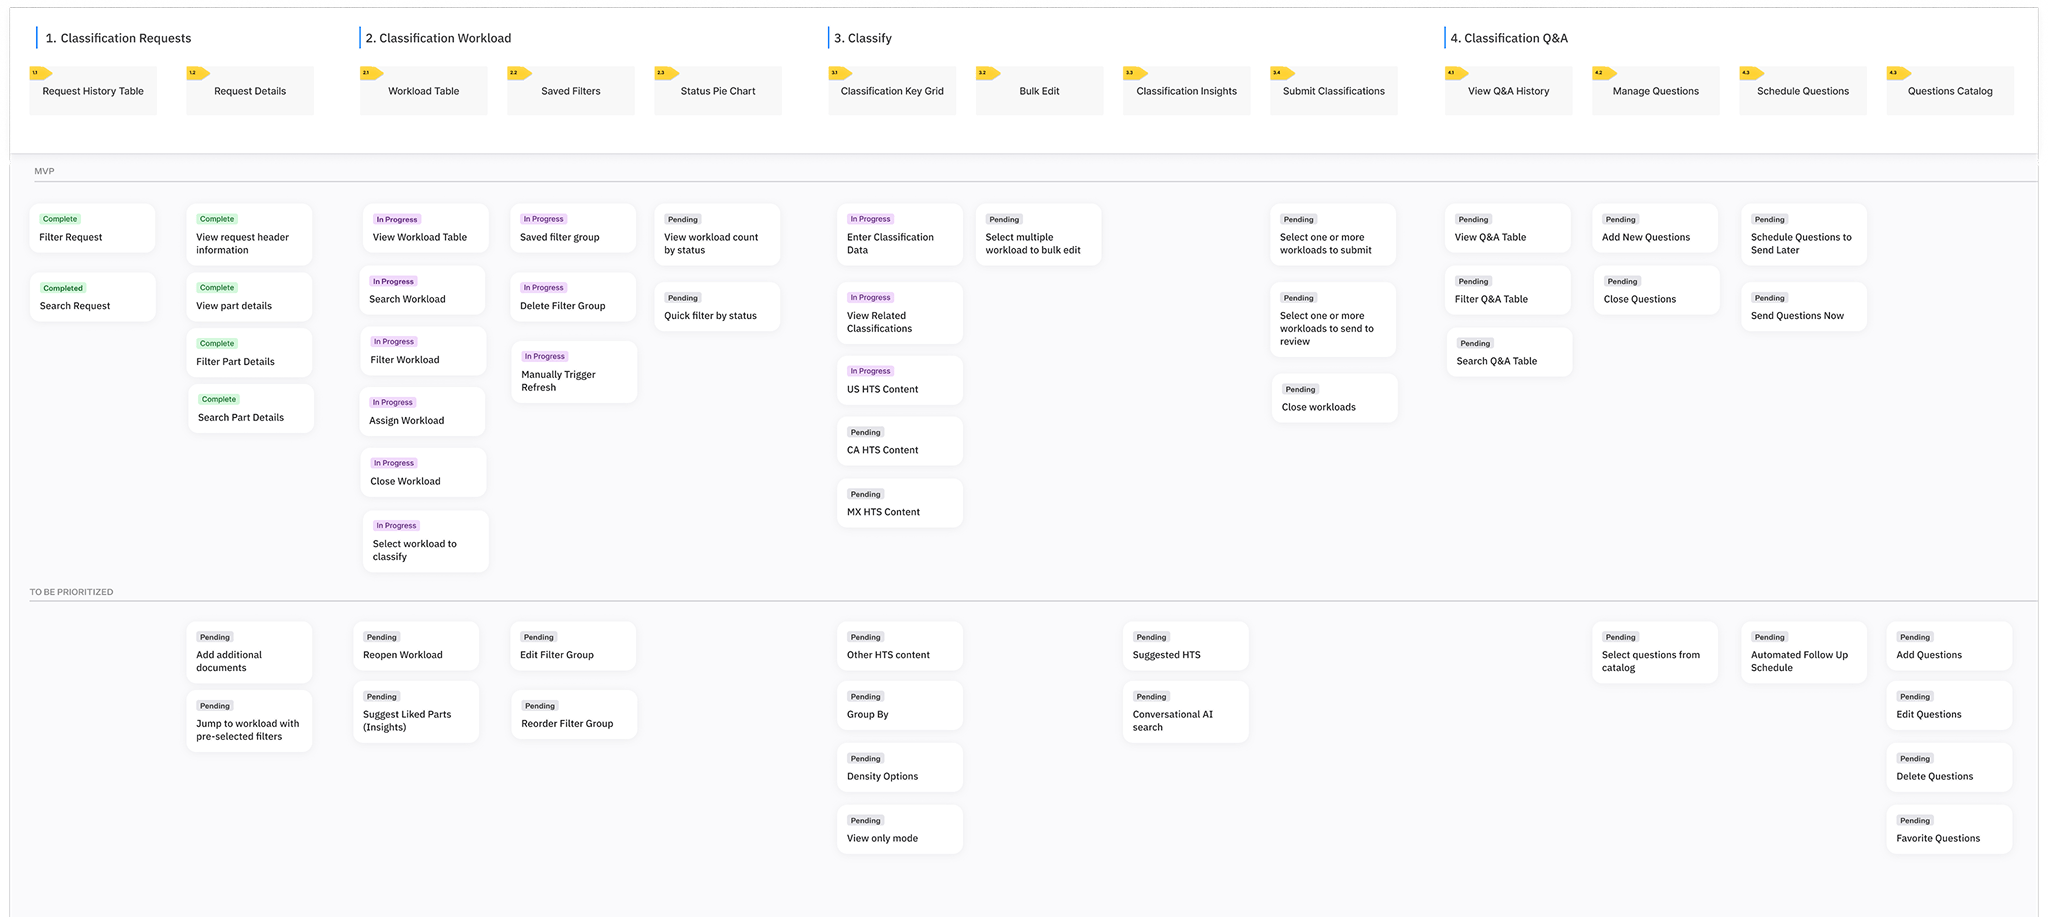
Task: Open the Conversational AI search card
Action: pyautogui.click(x=1186, y=712)
